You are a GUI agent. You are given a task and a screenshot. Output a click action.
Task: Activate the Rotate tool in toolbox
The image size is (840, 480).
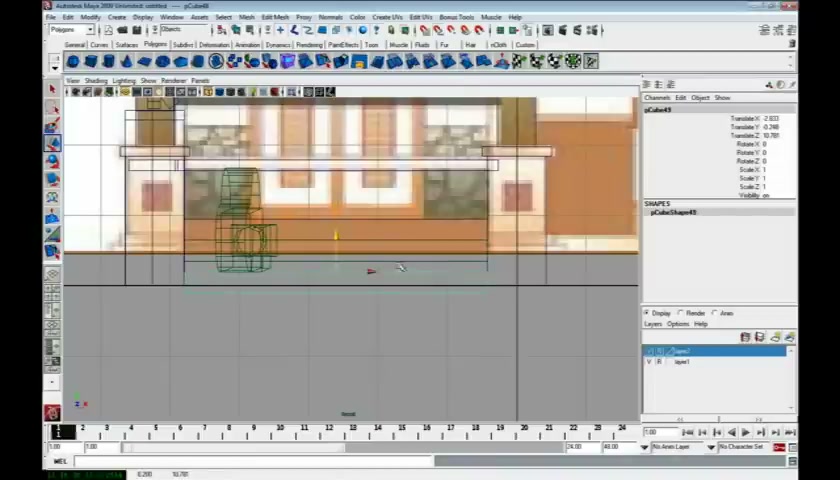(x=52, y=161)
